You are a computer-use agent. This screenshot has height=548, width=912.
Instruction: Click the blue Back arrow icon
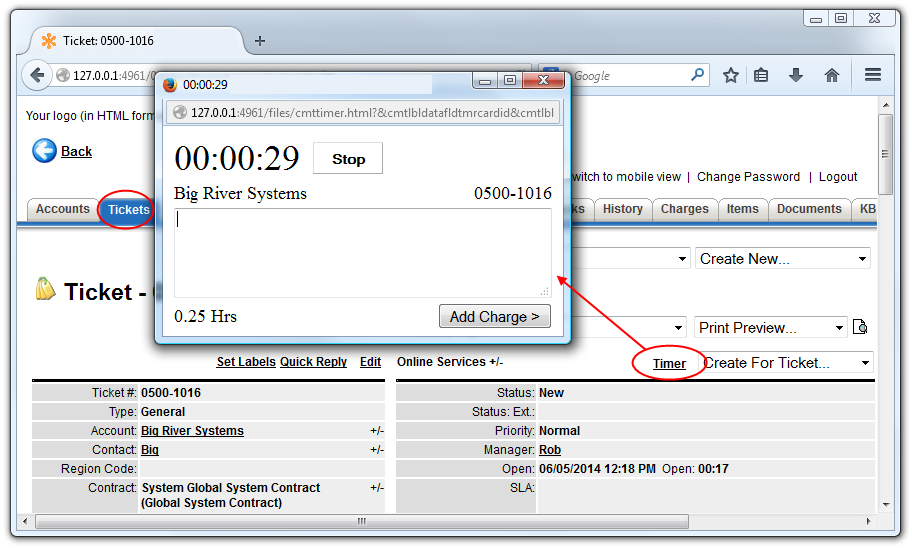click(x=44, y=151)
